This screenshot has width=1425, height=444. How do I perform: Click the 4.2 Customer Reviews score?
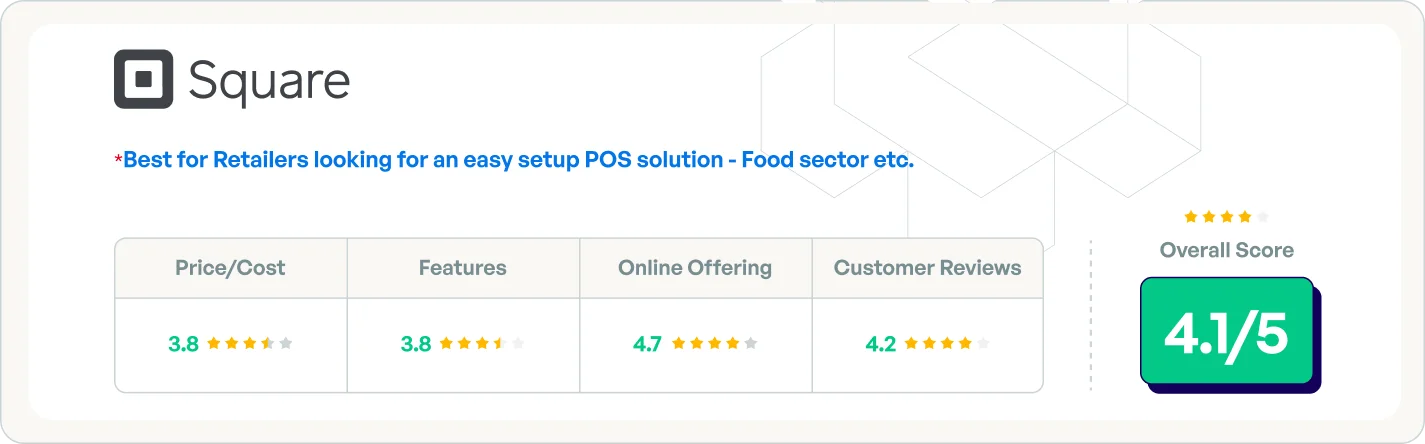[880, 344]
